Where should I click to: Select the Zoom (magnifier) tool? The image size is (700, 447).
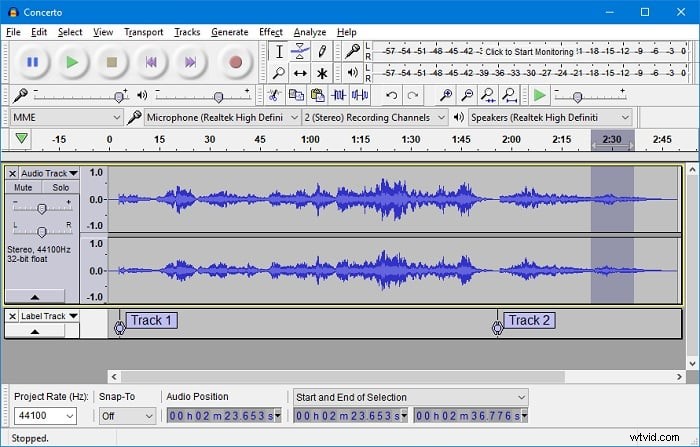[279, 73]
